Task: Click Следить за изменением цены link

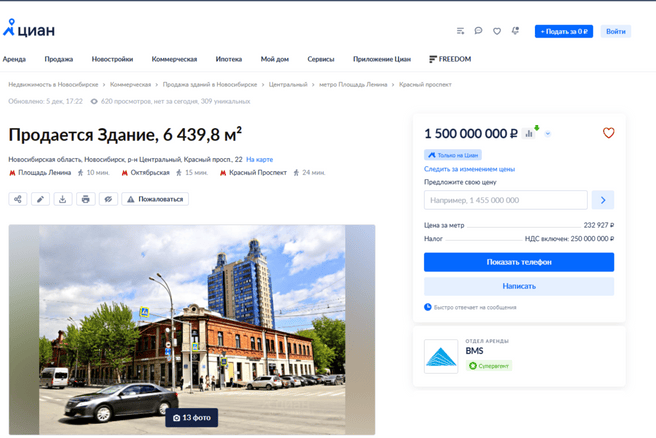Action: point(469,169)
